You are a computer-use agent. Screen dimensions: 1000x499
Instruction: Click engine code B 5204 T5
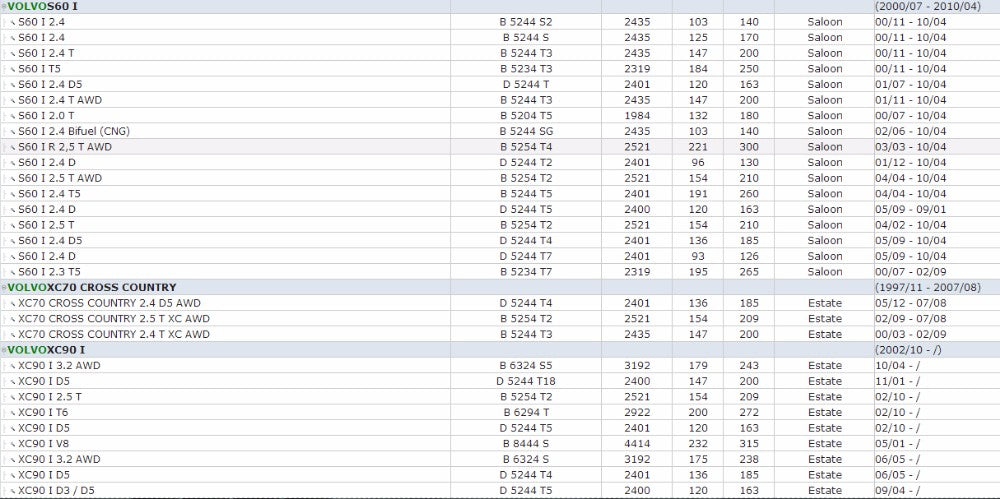pos(526,116)
